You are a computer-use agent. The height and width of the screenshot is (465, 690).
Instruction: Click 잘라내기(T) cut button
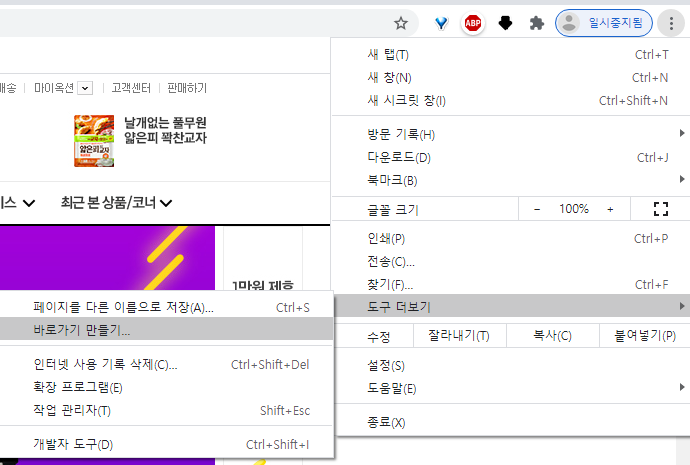click(x=459, y=336)
